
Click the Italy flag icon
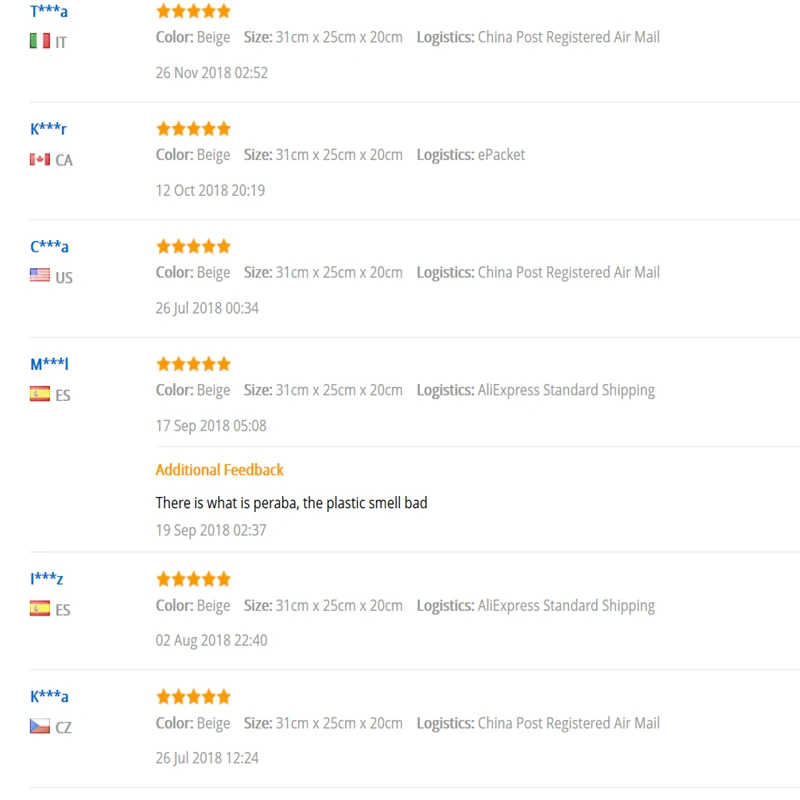click(x=40, y=41)
